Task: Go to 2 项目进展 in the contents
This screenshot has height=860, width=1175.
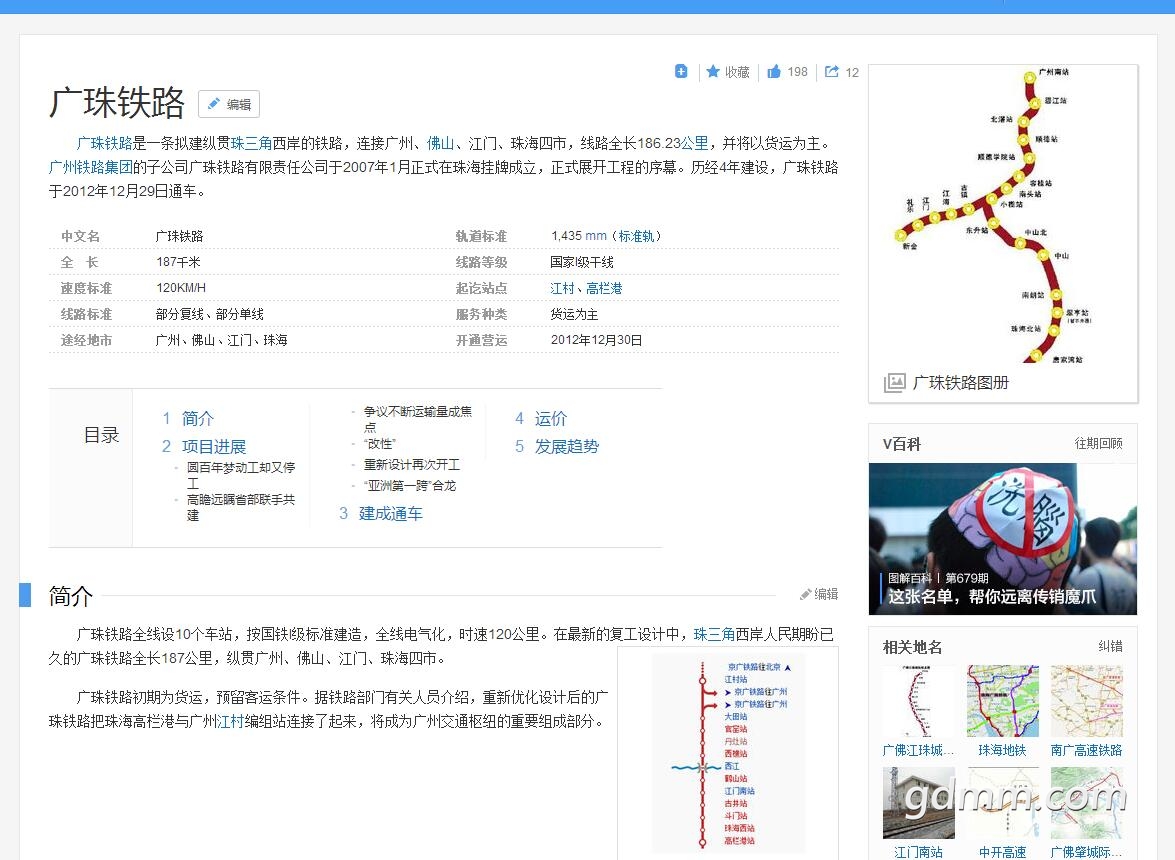Action: (x=204, y=446)
